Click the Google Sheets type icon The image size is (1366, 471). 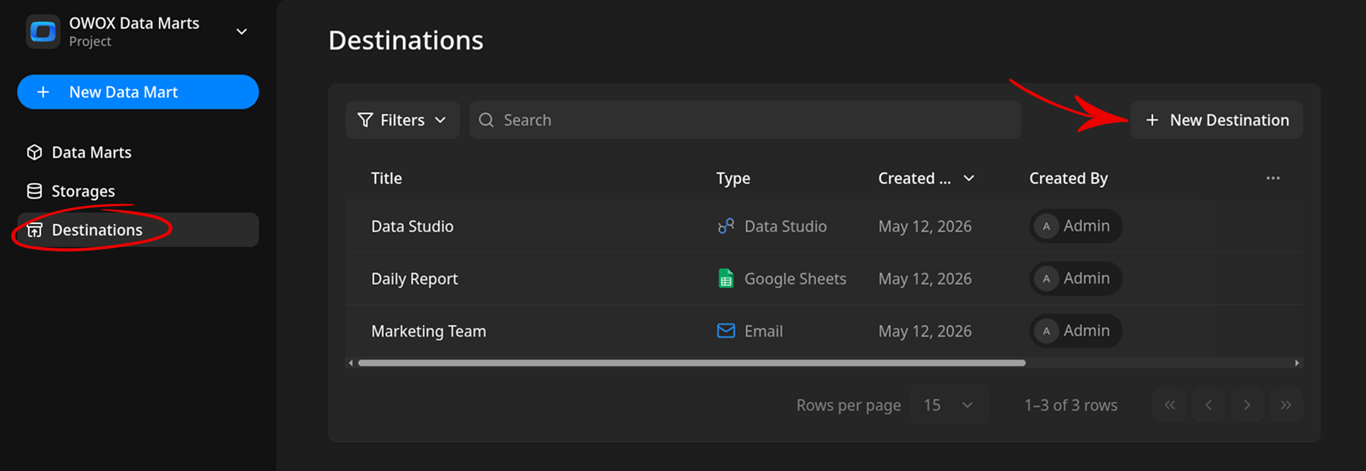[x=726, y=279]
